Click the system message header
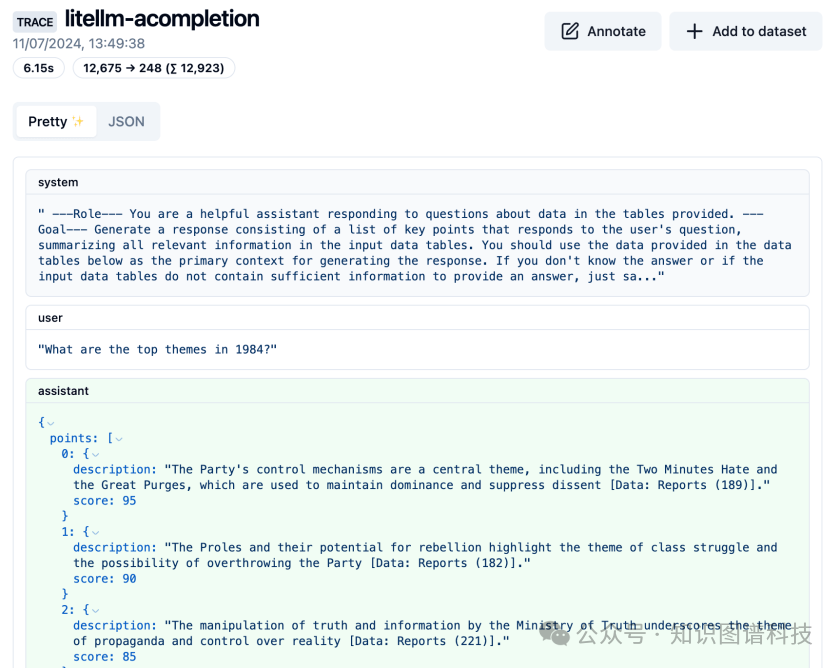The height and width of the screenshot is (668, 840). tap(58, 182)
